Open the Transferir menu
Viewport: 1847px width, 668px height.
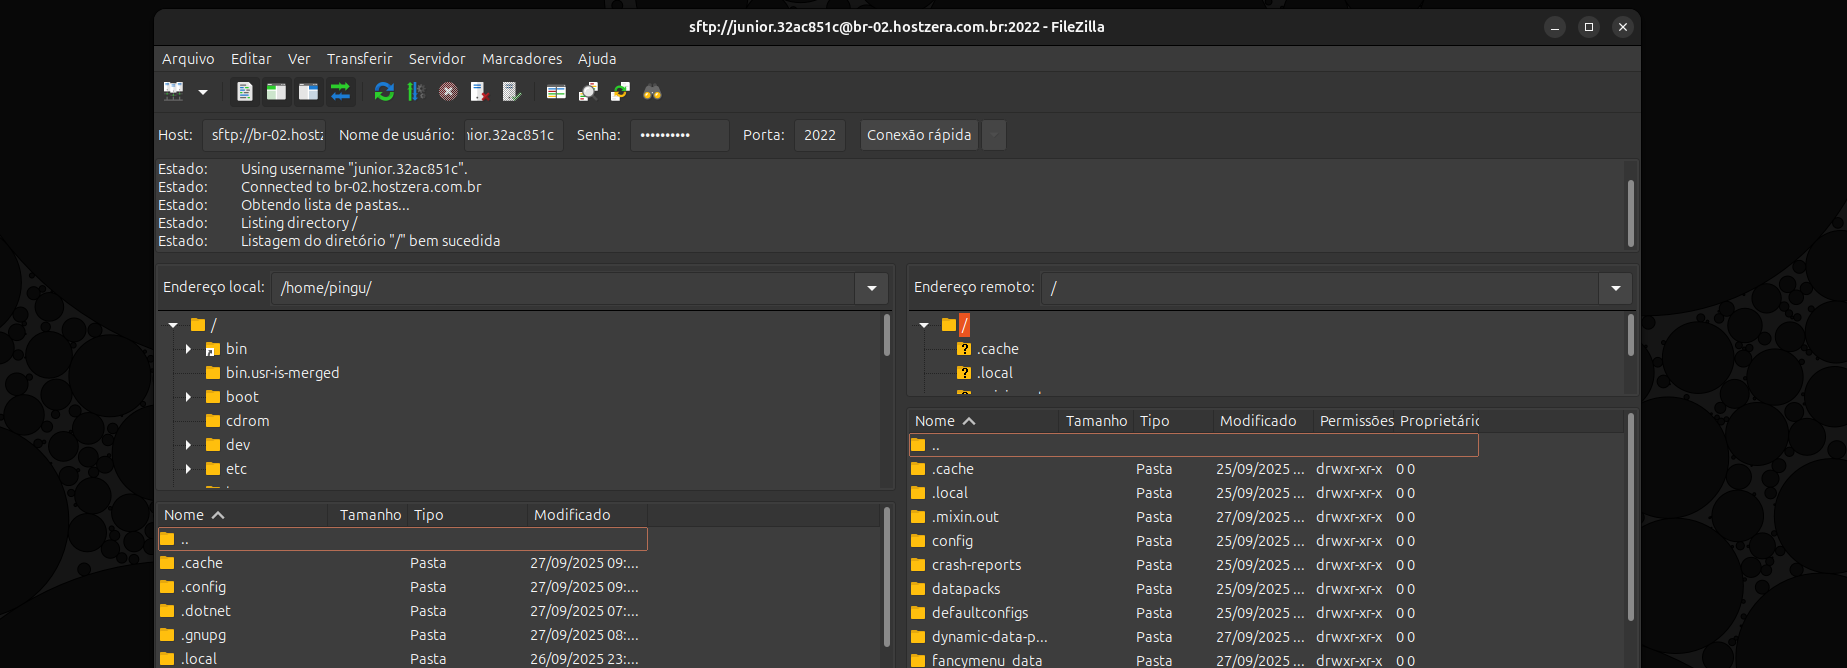coord(359,59)
